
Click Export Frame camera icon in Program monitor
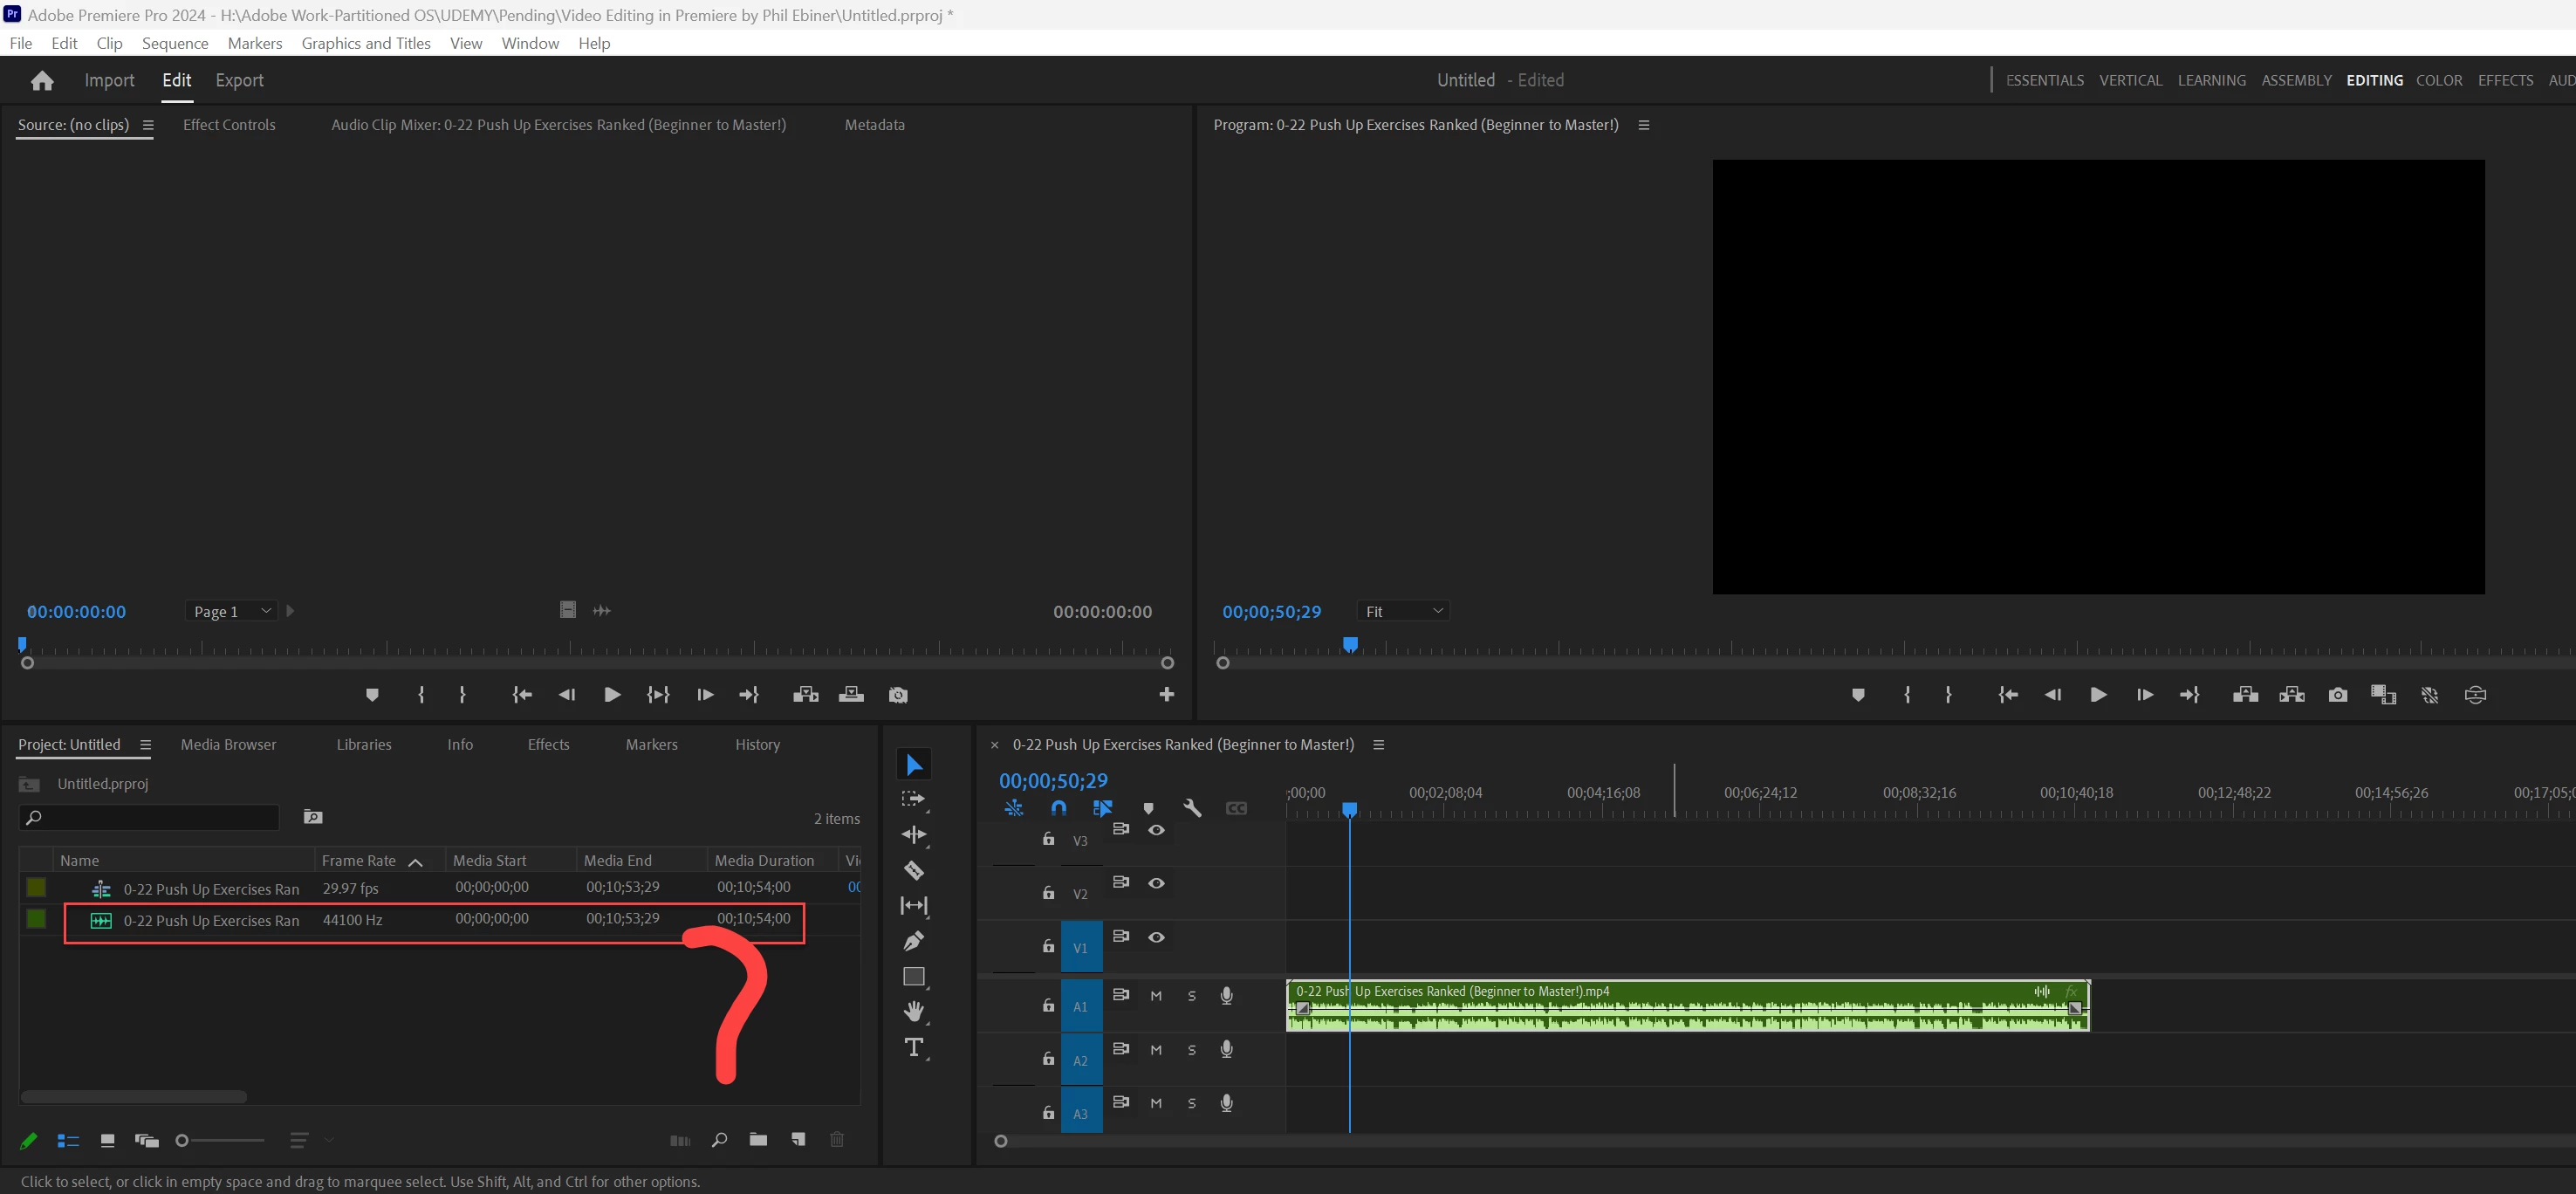point(2337,695)
